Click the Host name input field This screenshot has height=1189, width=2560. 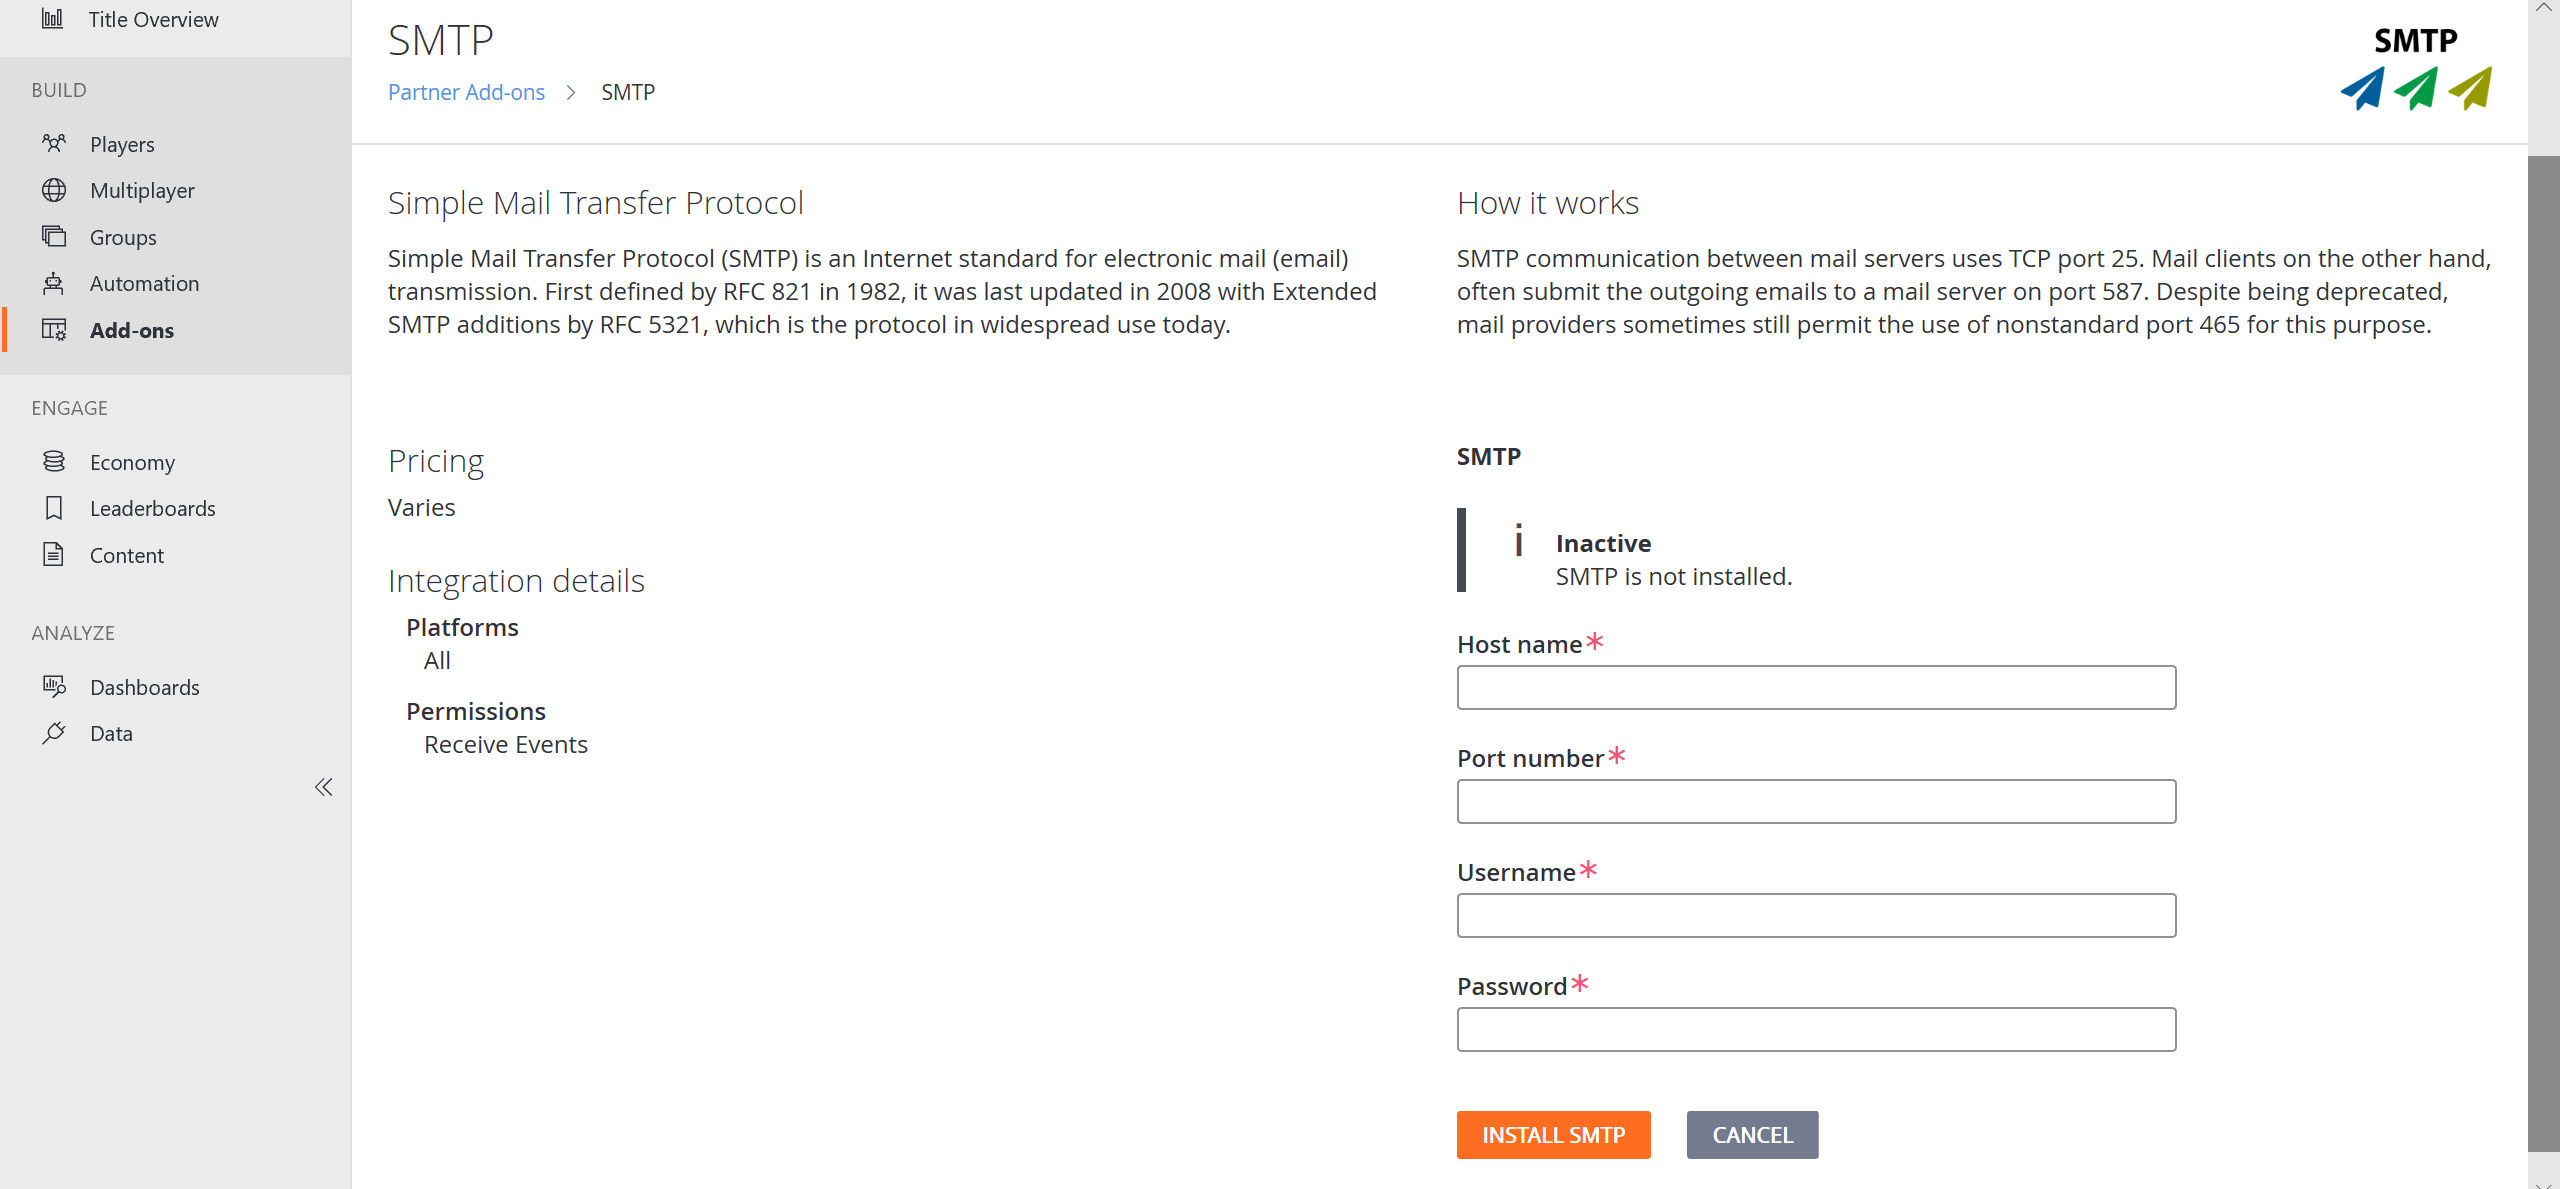tap(1816, 686)
